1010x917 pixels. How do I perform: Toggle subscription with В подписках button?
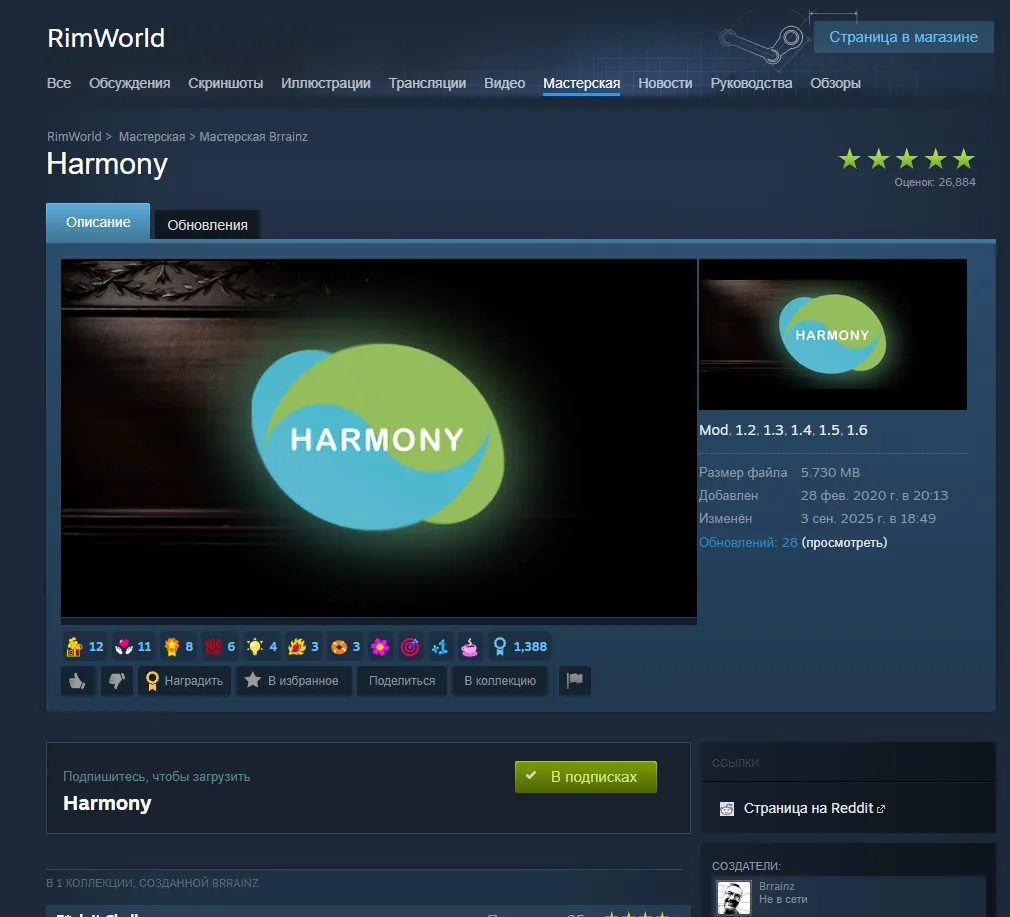586,777
